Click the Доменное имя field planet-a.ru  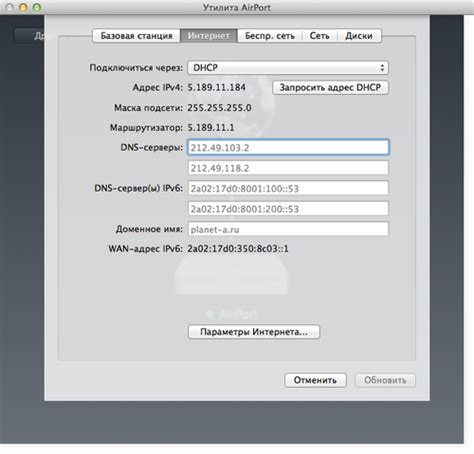tap(288, 229)
